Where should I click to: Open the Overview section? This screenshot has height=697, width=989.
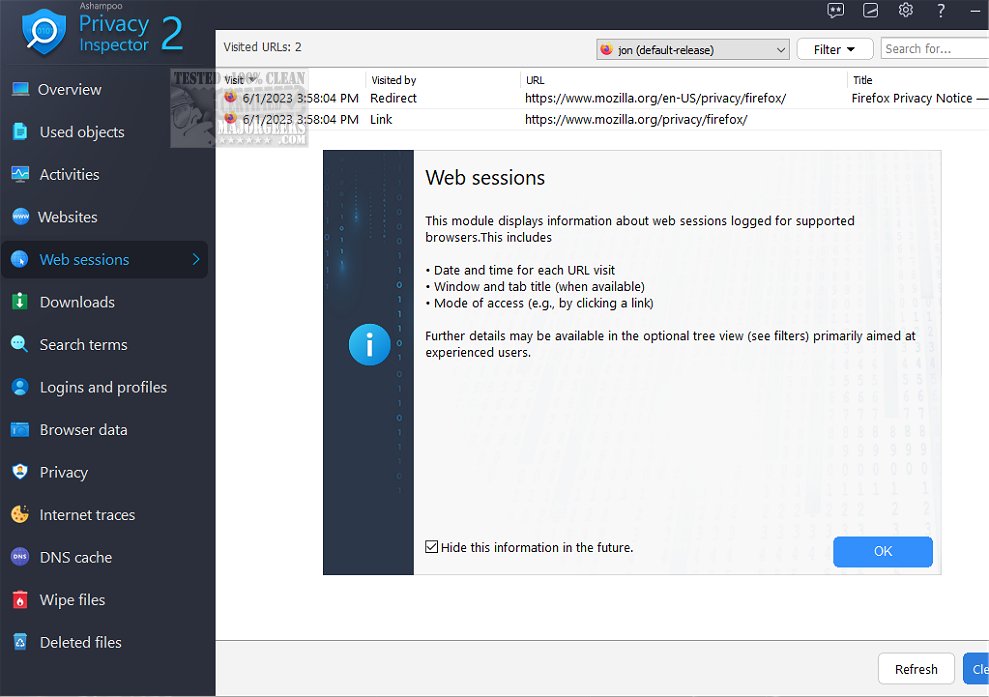tap(69, 90)
